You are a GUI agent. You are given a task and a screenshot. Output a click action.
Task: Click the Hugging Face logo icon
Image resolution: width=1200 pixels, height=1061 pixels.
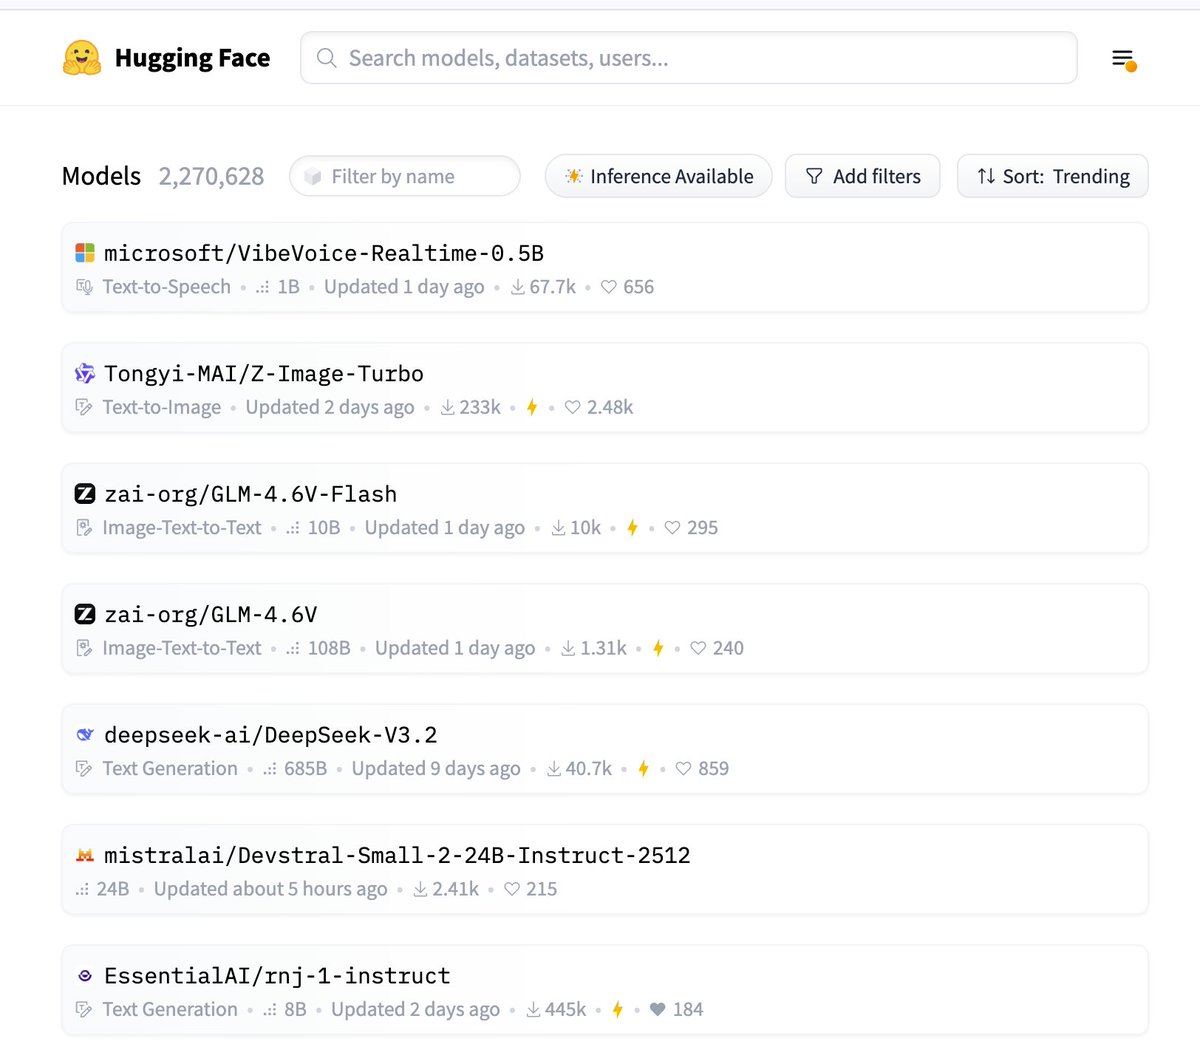81,57
